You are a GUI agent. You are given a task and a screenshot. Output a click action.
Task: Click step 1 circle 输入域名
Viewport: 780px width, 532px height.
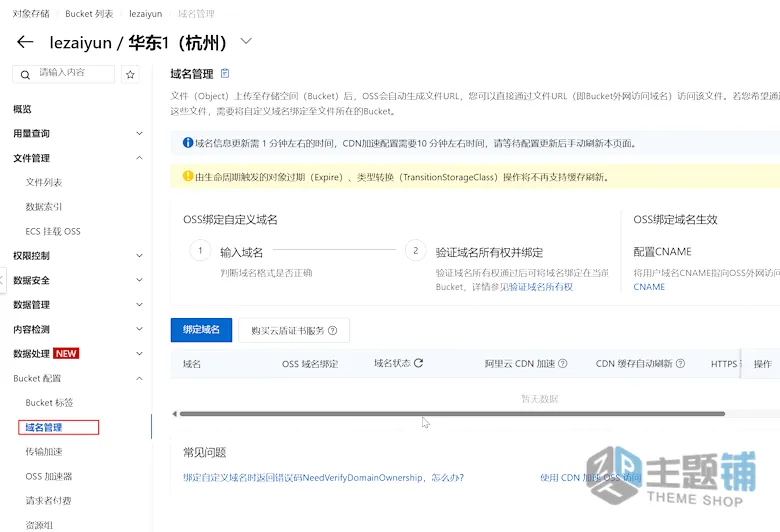[200, 250]
